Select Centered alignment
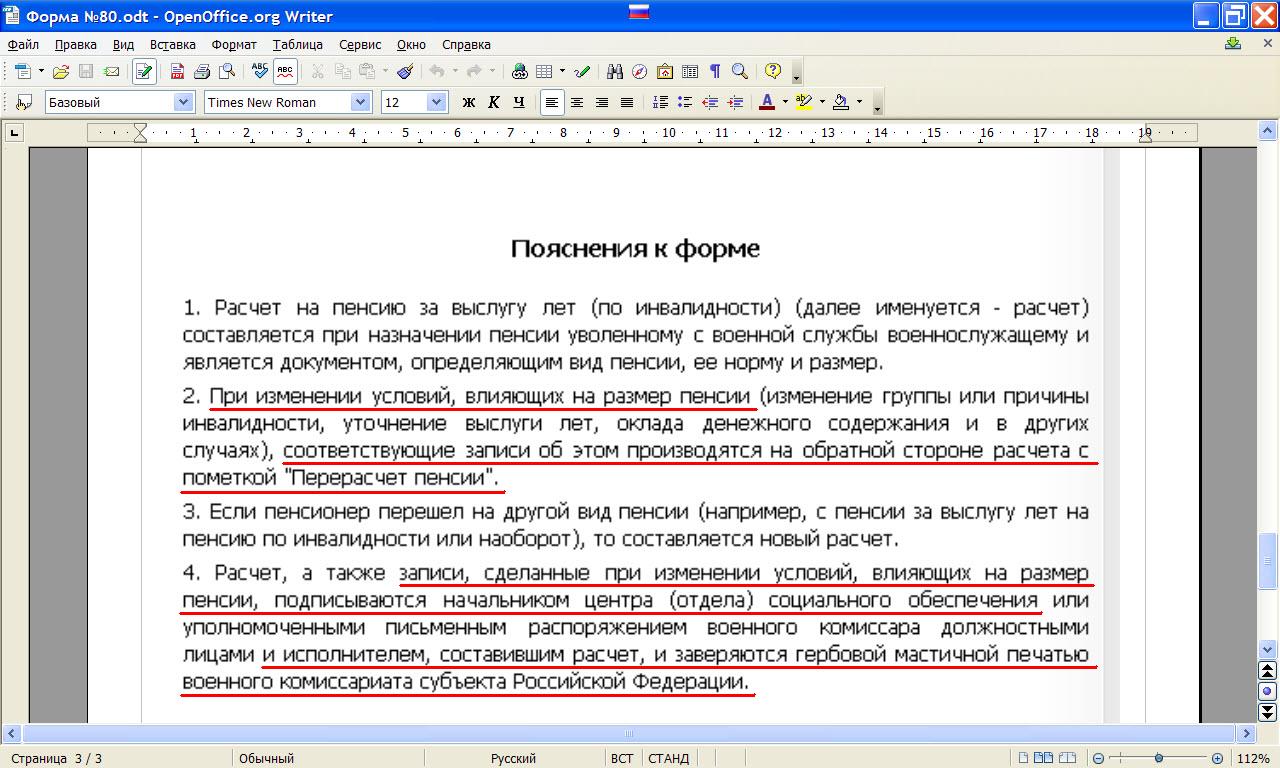 point(577,102)
